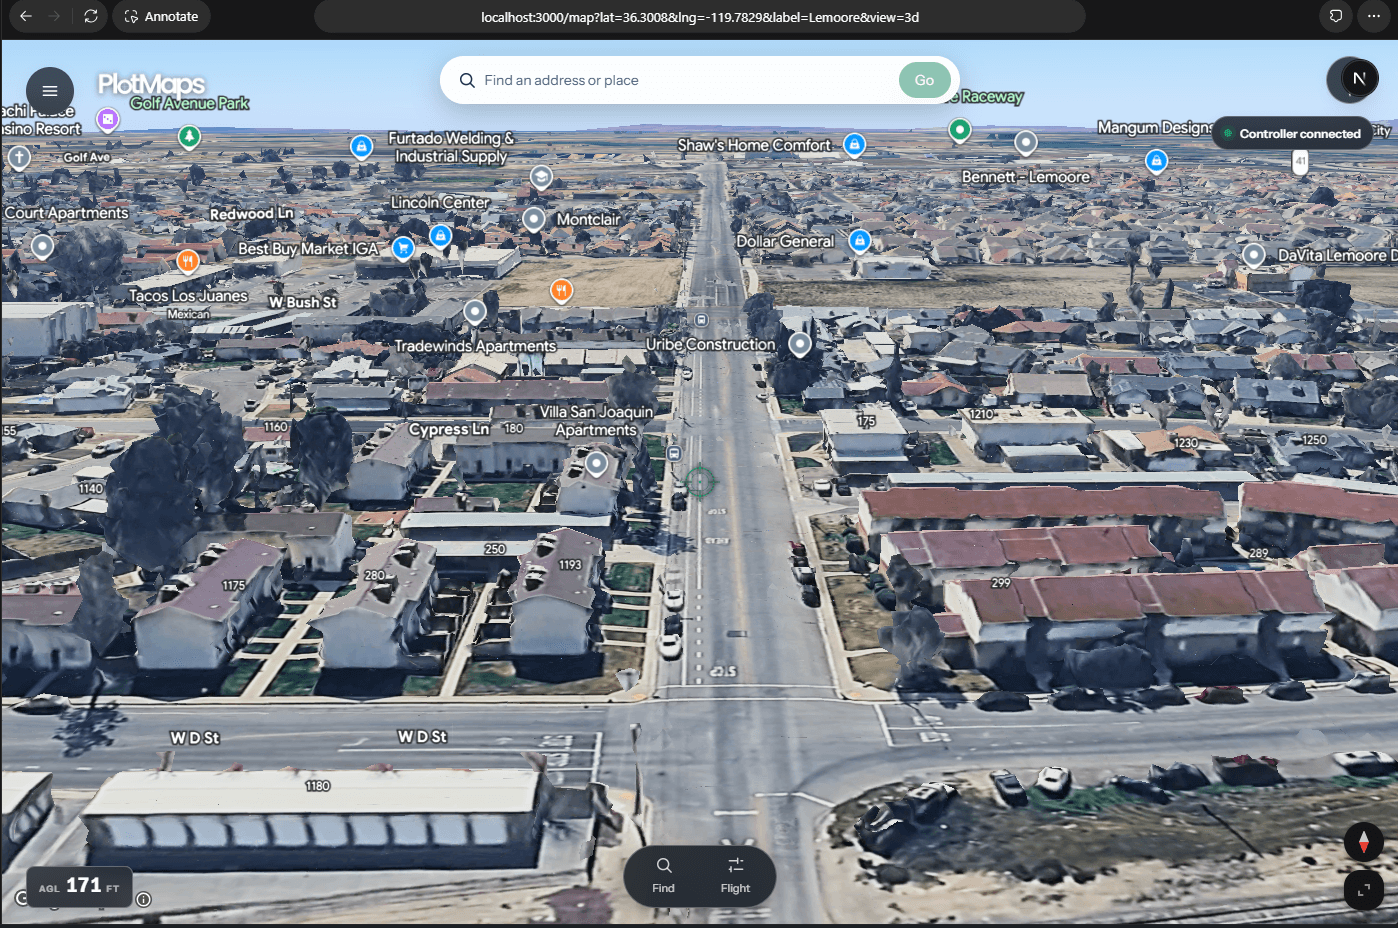Click the W Bush St street label

[303, 302]
